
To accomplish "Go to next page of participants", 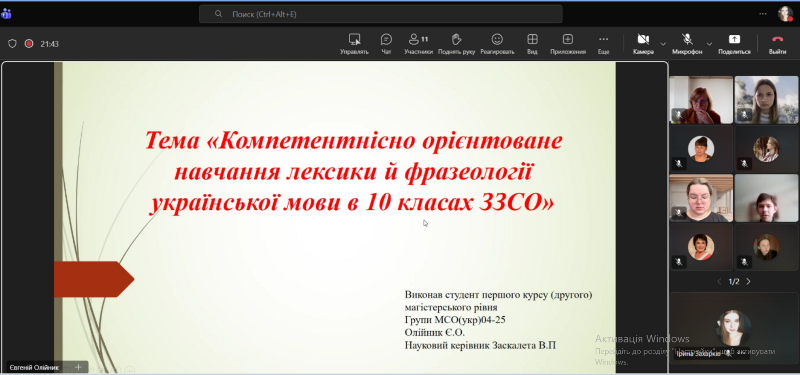I will point(748,282).
